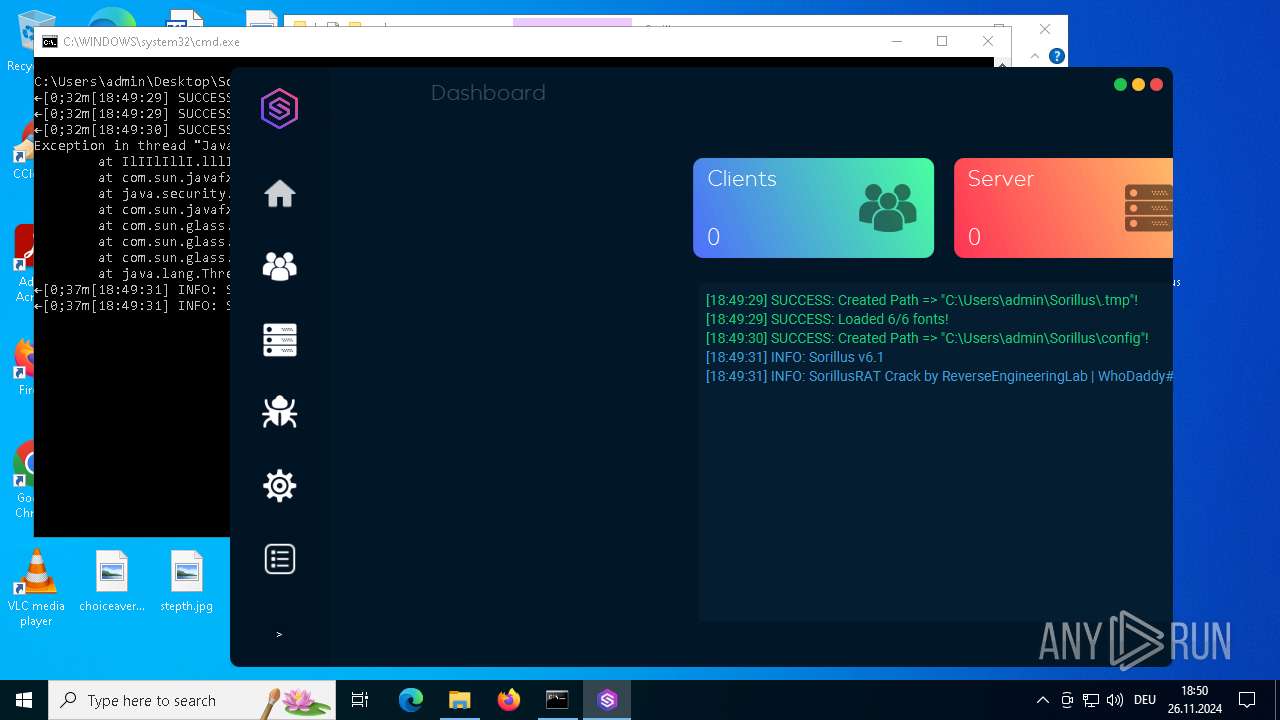The width and height of the screenshot is (1280, 720).
Task: Open the clock and date flyout
Action: click(x=1194, y=700)
